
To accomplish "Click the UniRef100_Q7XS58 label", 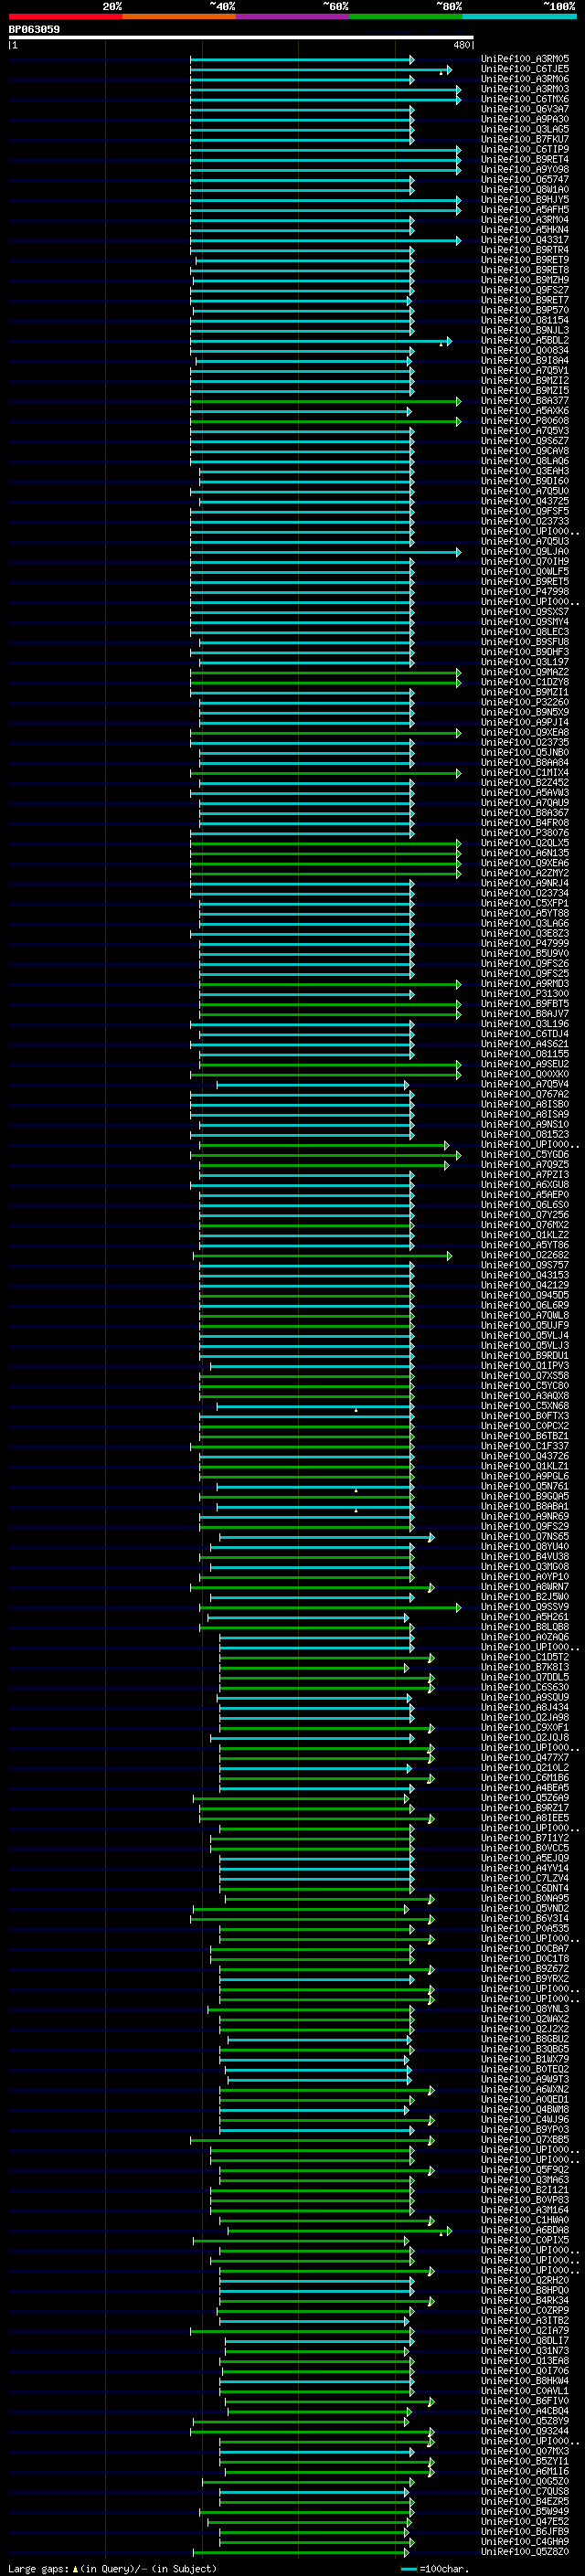I will [525, 1375].
